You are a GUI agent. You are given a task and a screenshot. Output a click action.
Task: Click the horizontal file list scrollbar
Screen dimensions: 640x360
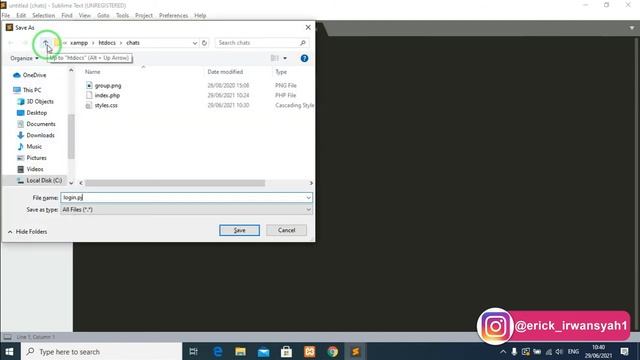[x=175, y=183]
